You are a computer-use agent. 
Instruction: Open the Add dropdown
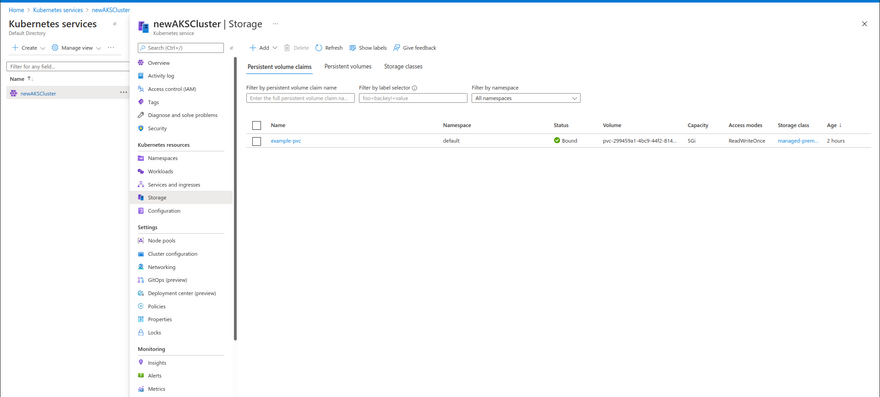263,48
